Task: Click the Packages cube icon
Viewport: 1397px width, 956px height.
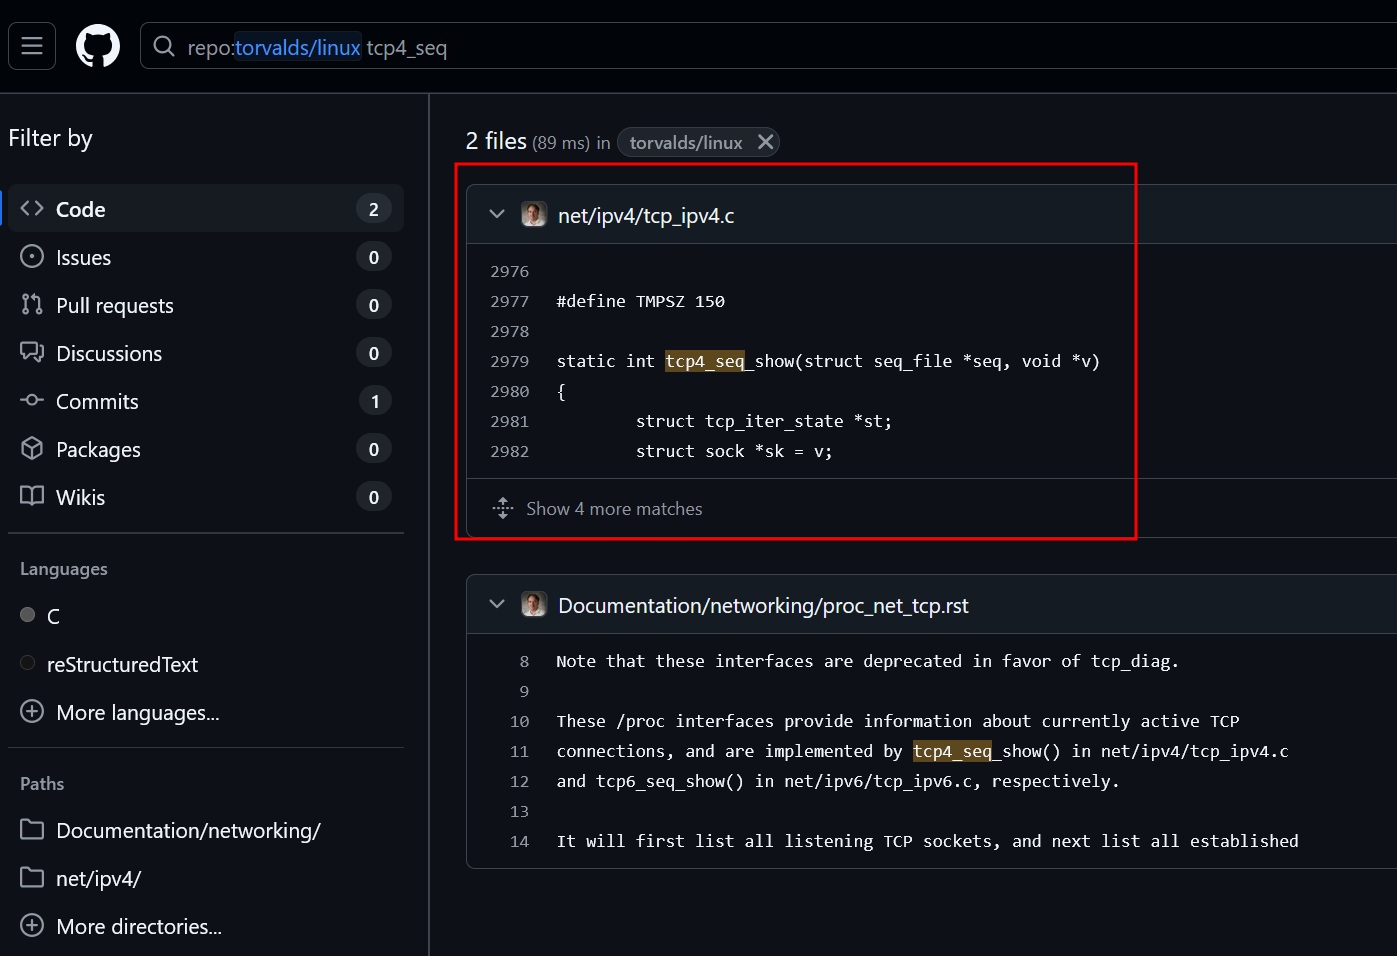Action: 32,448
